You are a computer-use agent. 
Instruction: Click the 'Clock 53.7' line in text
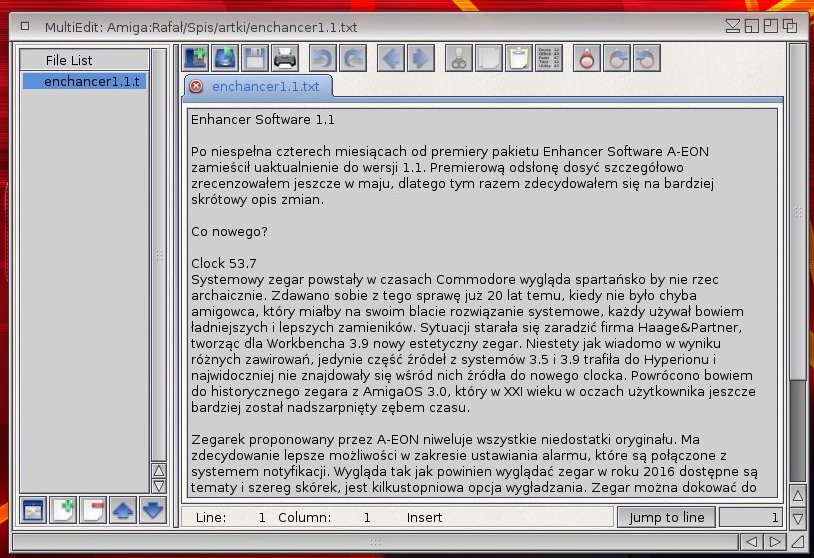coord(223,264)
